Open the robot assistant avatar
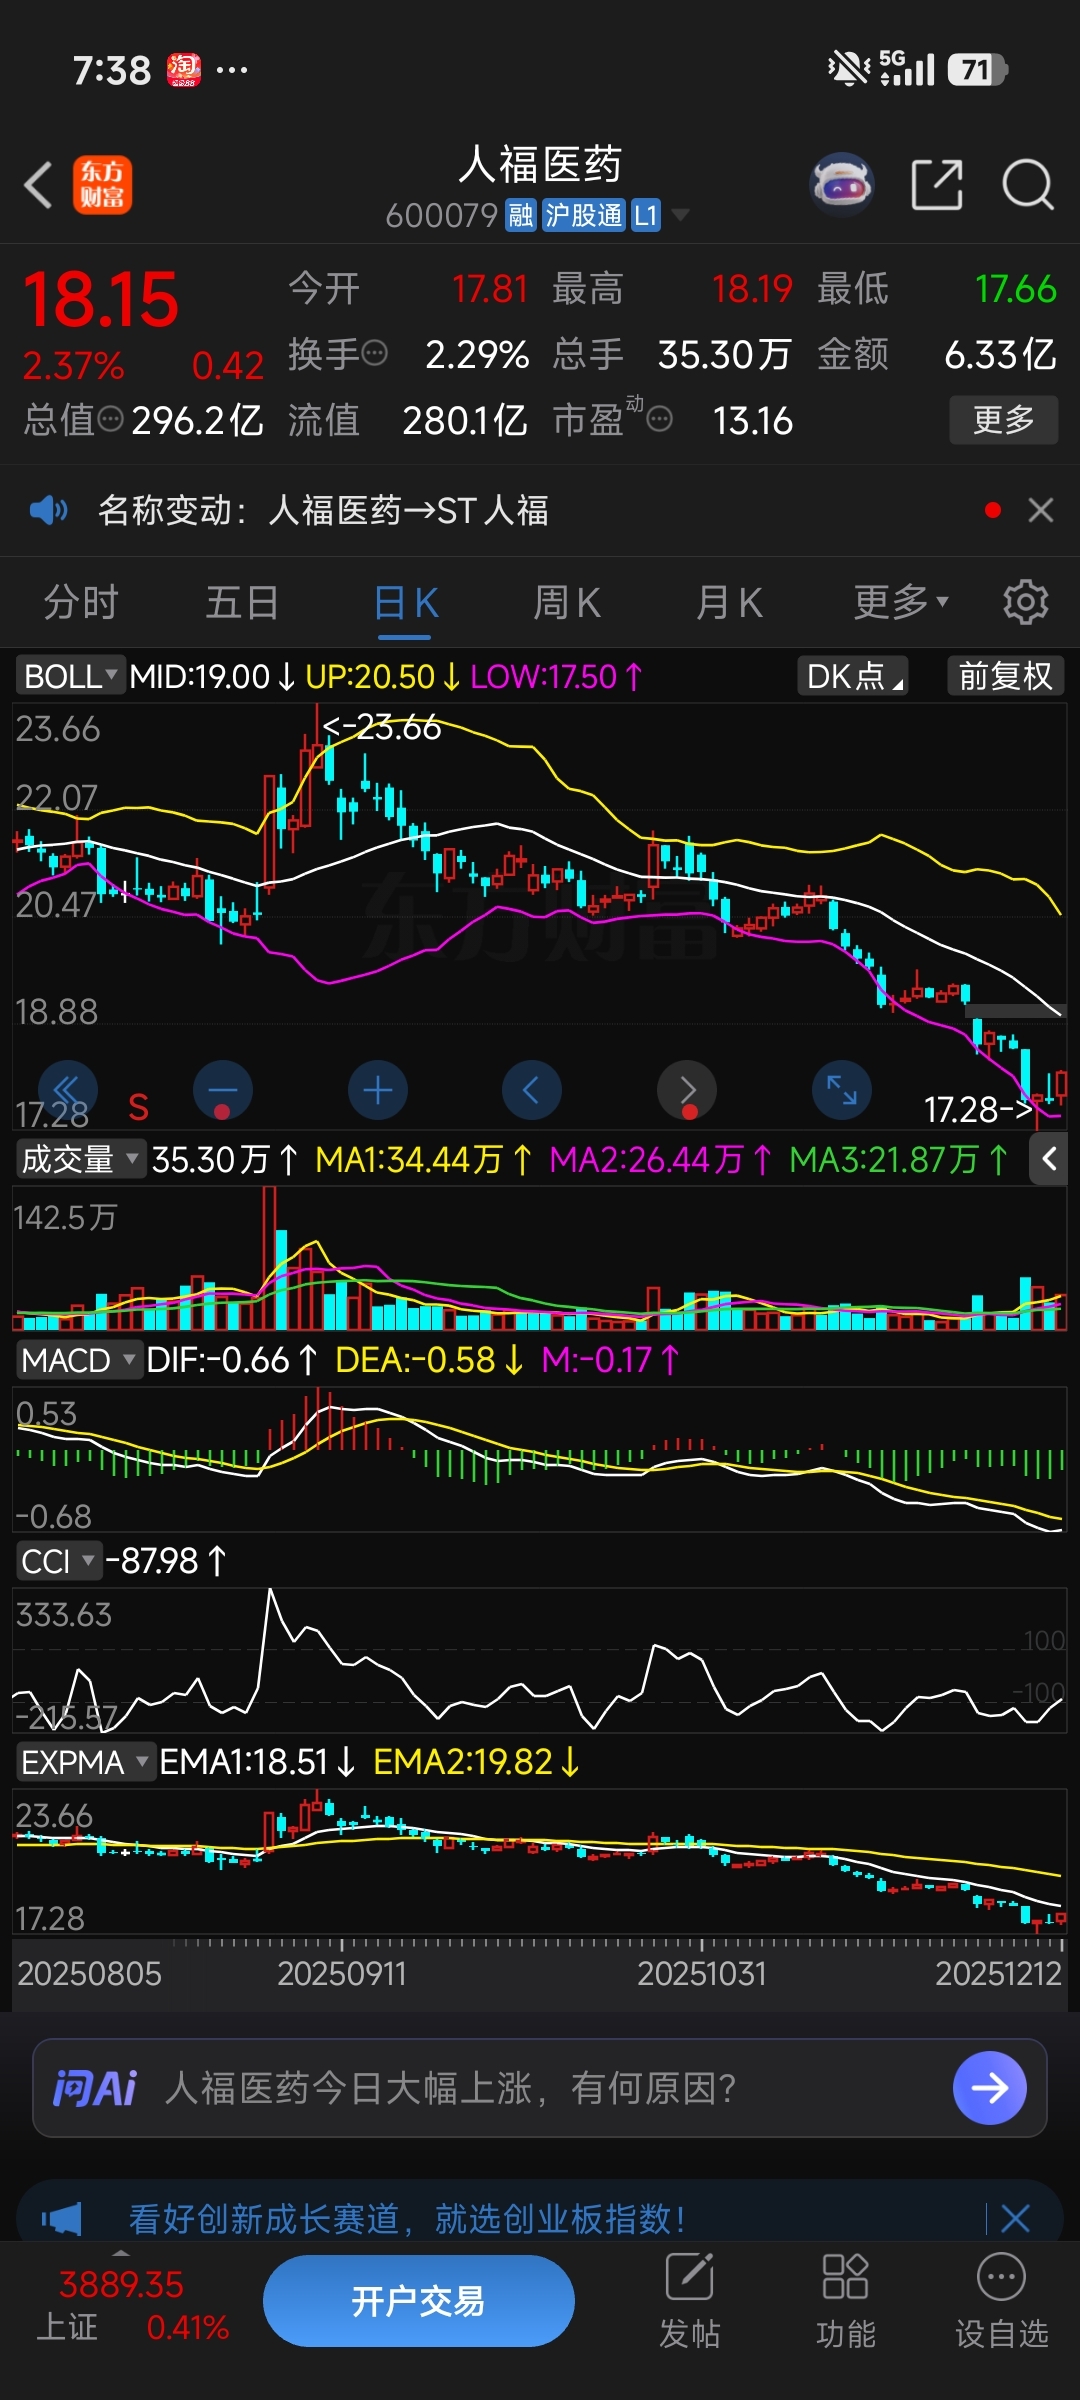The height and width of the screenshot is (2400, 1080). (x=842, y=185)
